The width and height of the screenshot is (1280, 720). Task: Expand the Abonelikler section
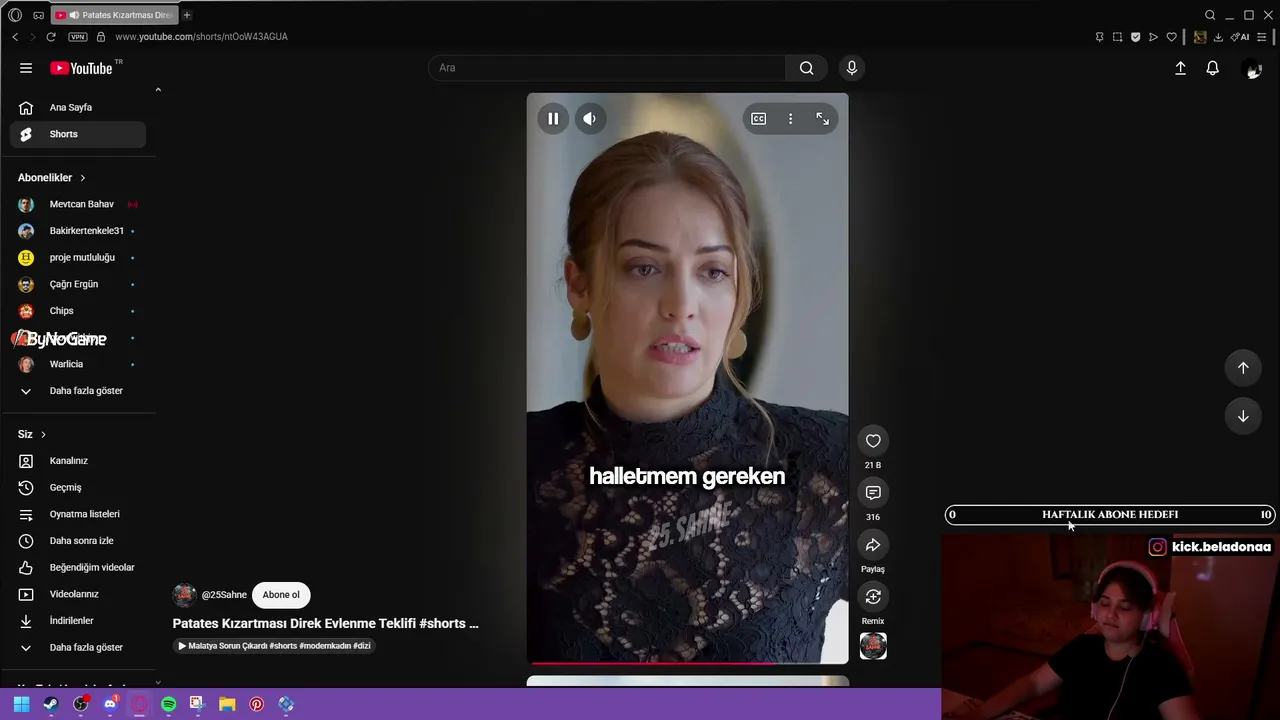click(x=52, y=178)
